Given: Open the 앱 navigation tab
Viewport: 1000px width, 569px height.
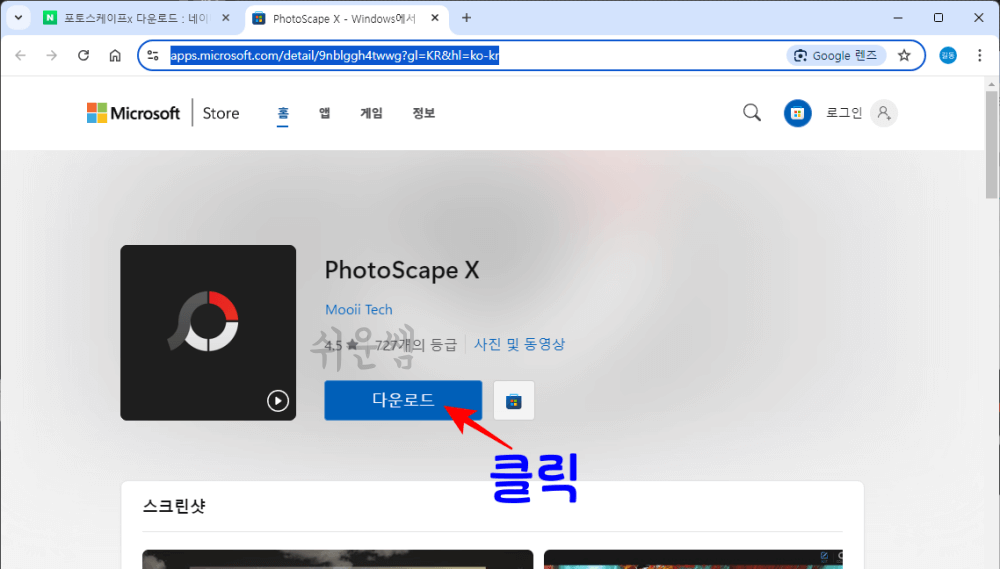Looking at the screenshot, I should tap(325, 113).
